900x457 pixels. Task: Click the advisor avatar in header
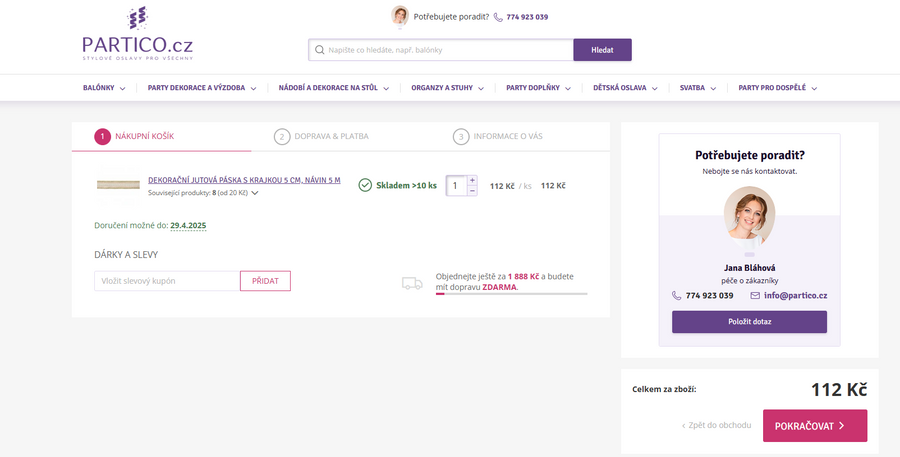(400, 16)
